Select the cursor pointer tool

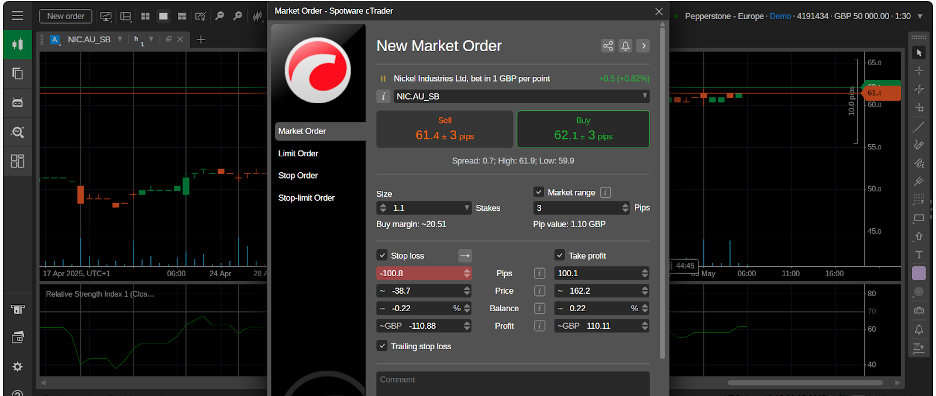pos(919,53)
